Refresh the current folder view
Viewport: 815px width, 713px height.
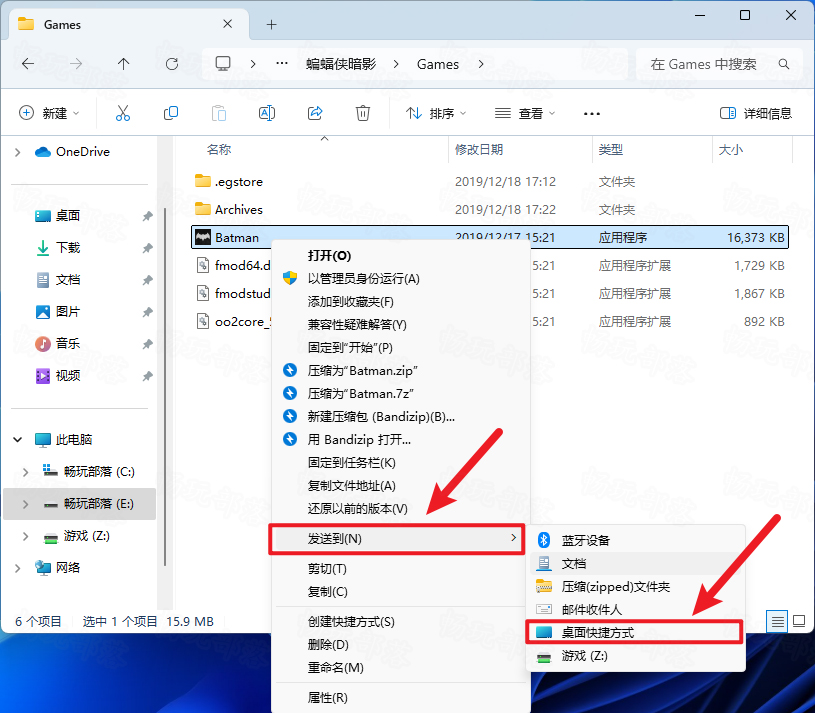(x=172, y=64)
